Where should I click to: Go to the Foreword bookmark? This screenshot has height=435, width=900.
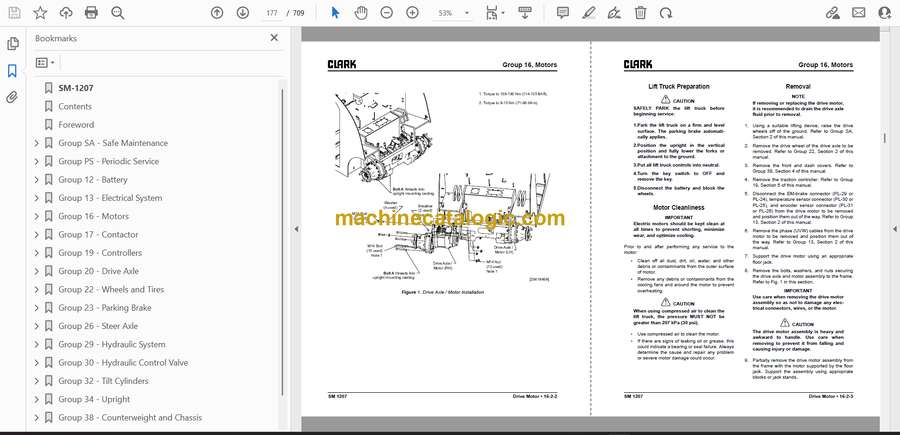76,125
